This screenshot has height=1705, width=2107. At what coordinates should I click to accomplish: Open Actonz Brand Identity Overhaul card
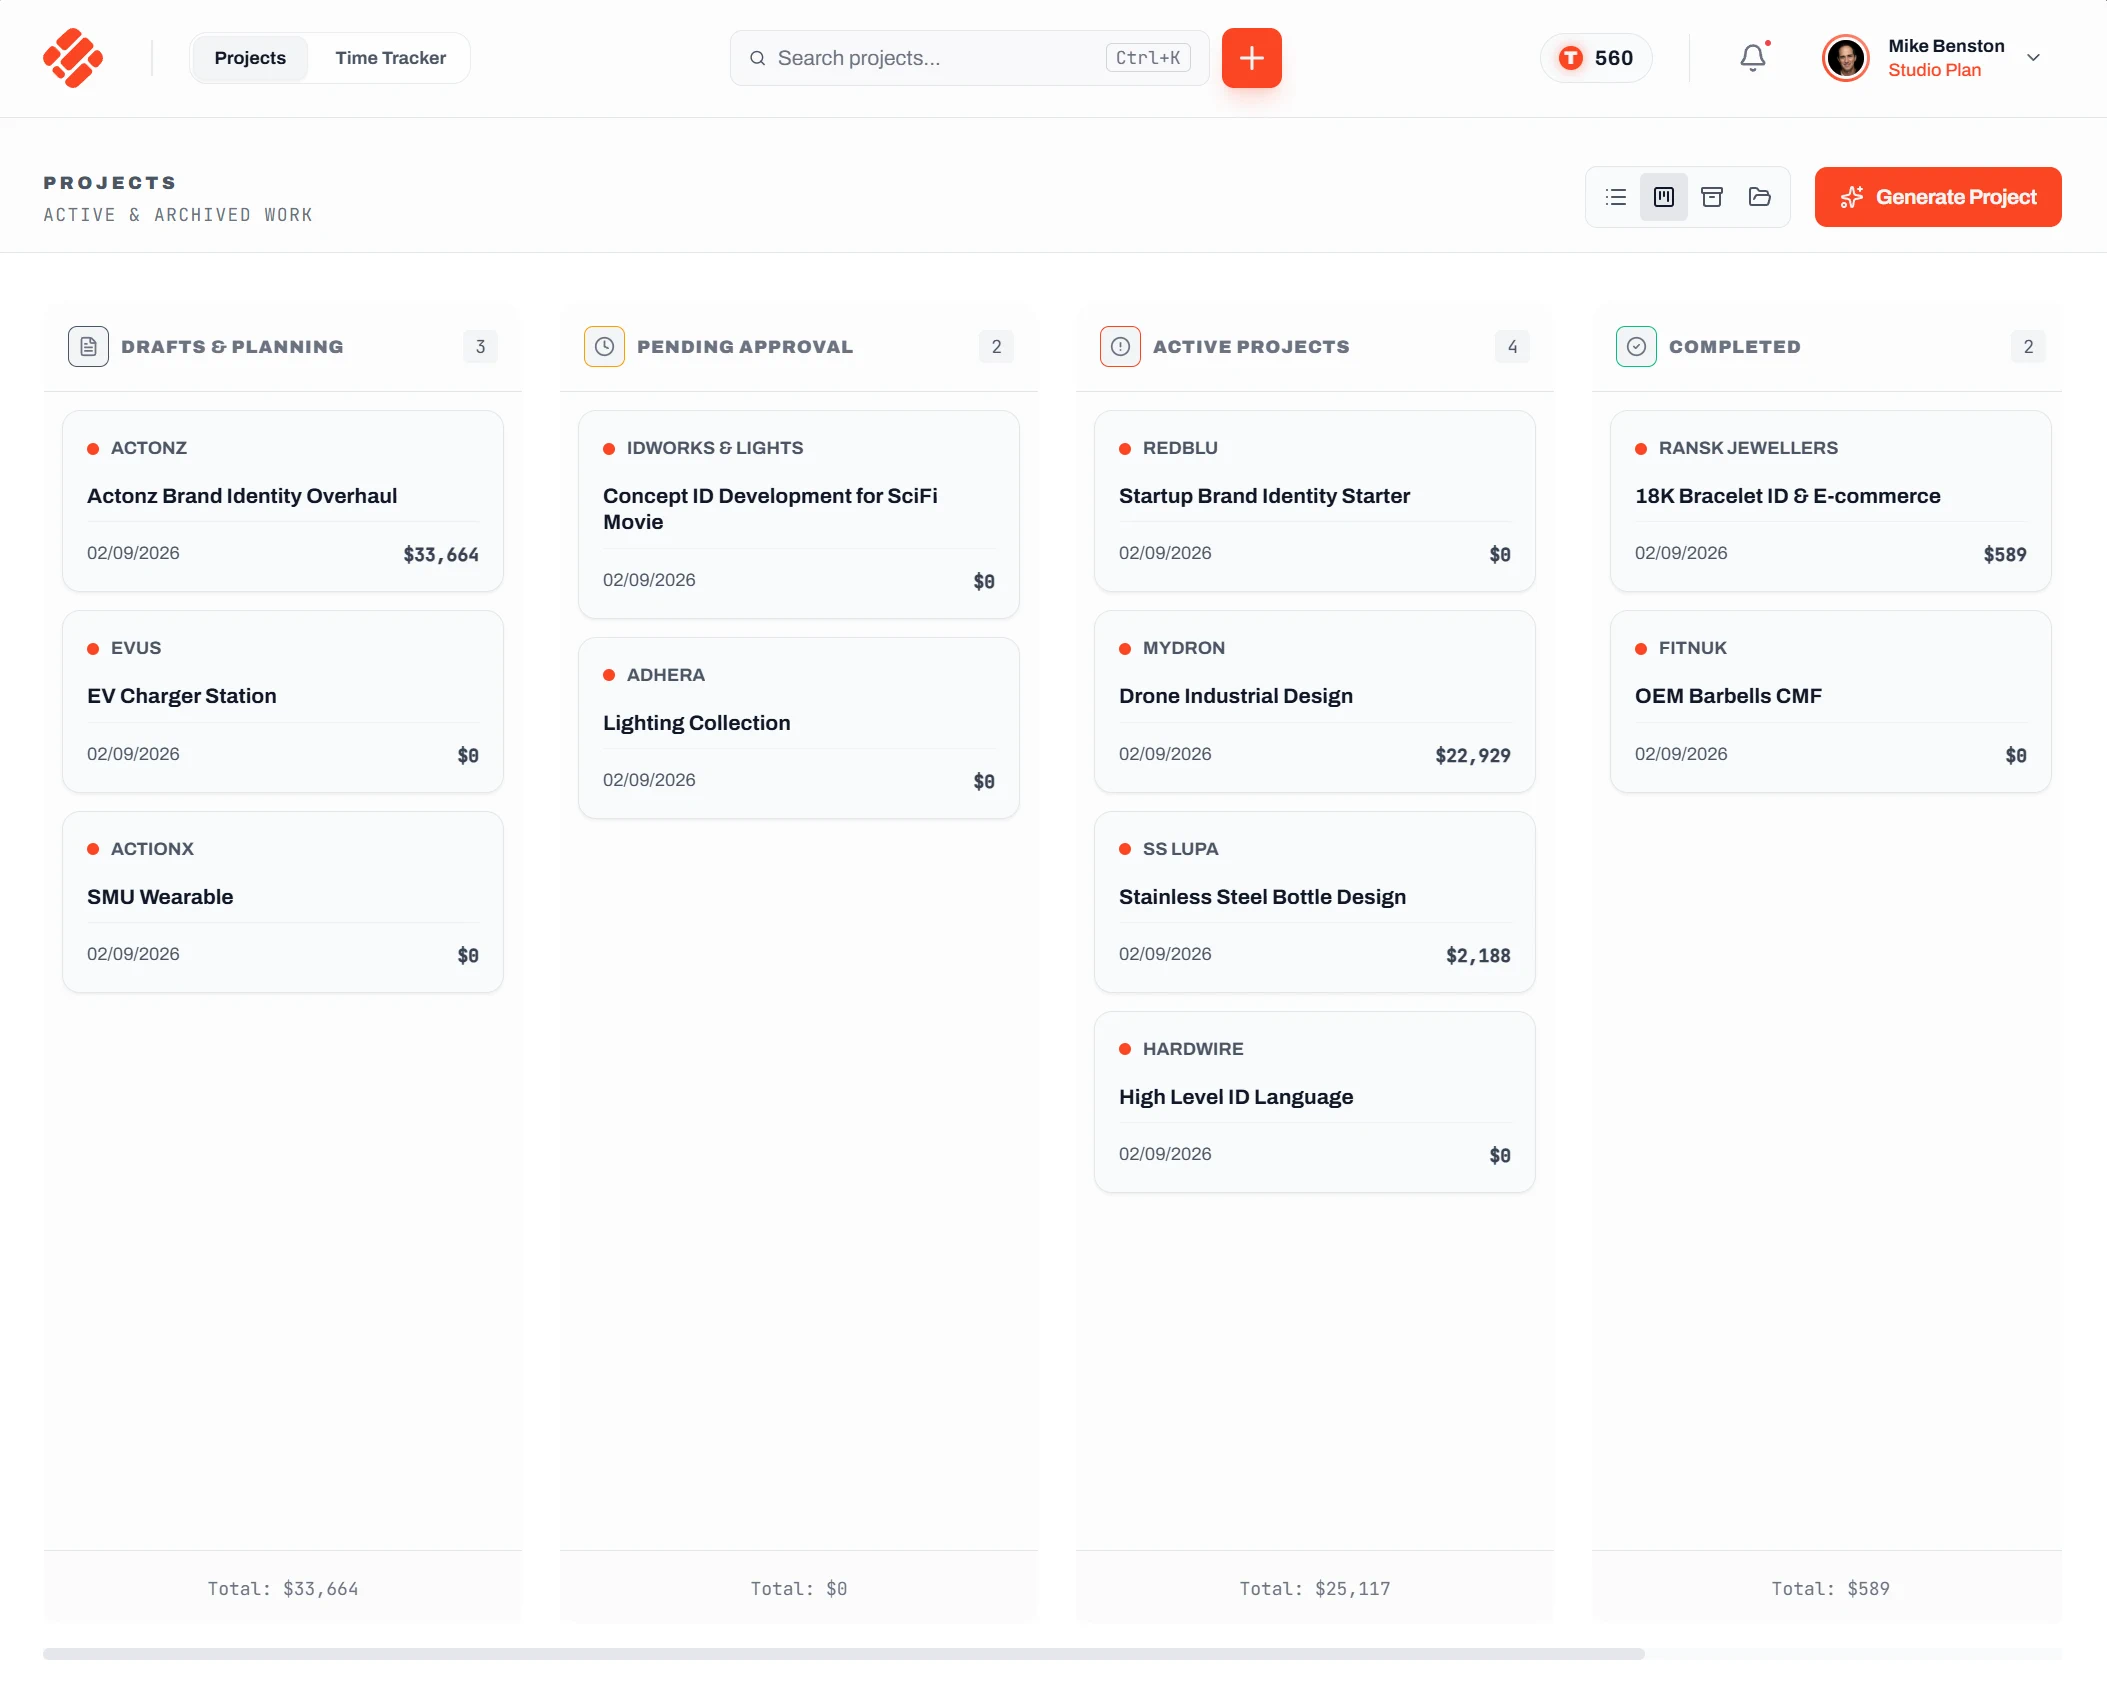283,501
